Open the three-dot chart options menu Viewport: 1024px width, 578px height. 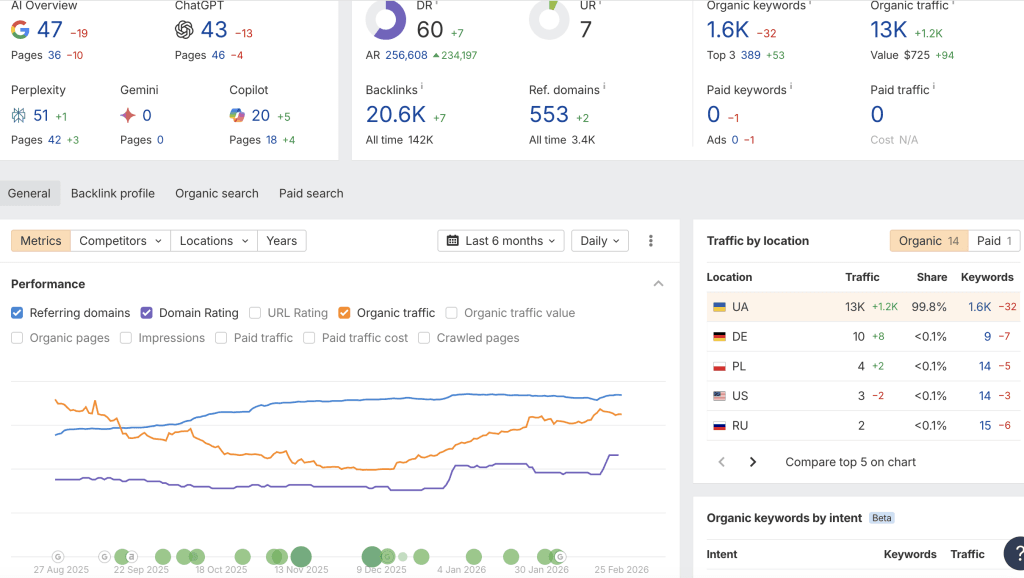pos(650,241)
